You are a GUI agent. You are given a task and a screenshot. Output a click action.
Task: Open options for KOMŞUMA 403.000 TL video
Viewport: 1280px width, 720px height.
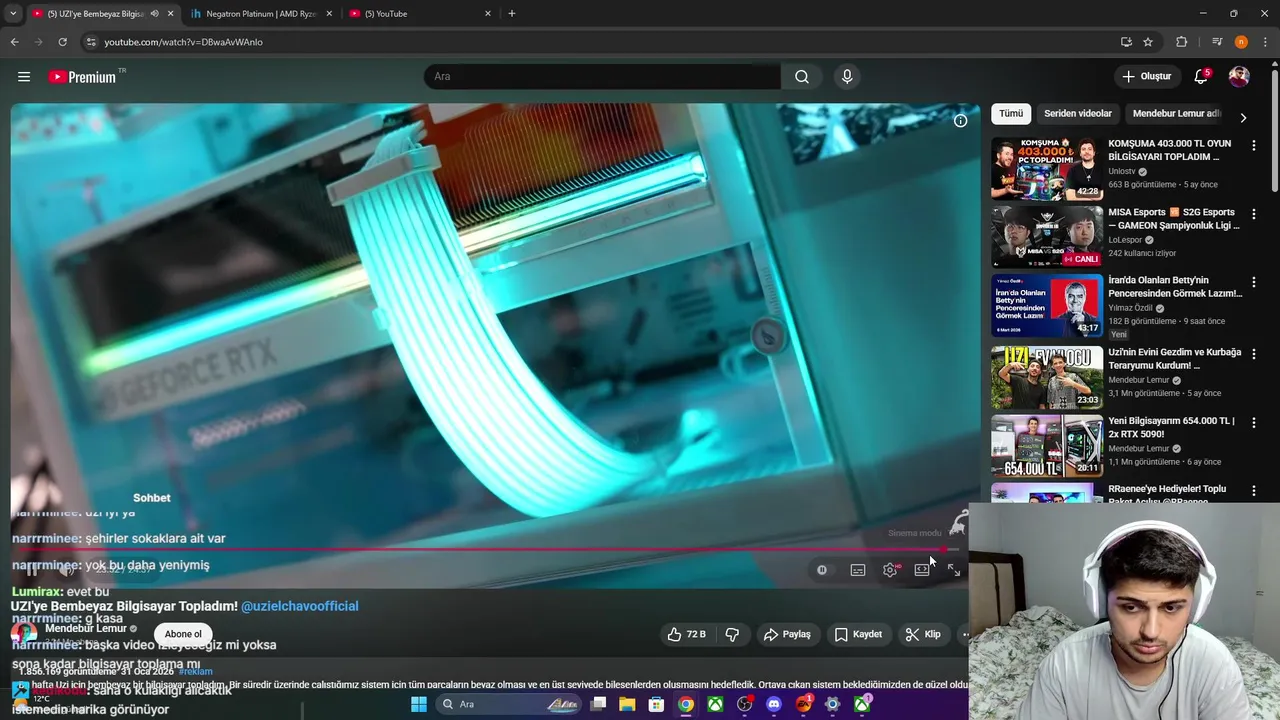pos(1253,146)
